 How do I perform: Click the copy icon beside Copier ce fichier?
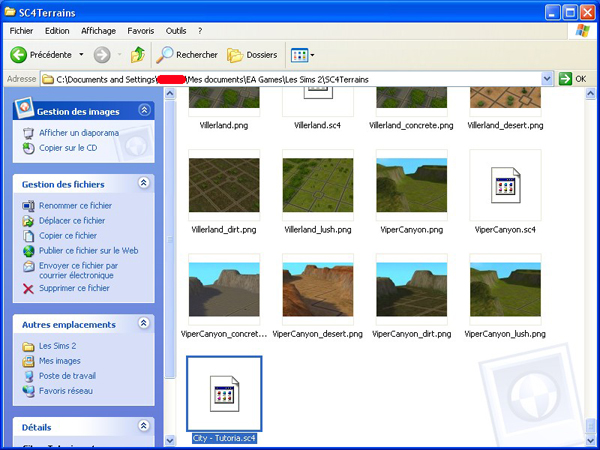tap(28, 236)
